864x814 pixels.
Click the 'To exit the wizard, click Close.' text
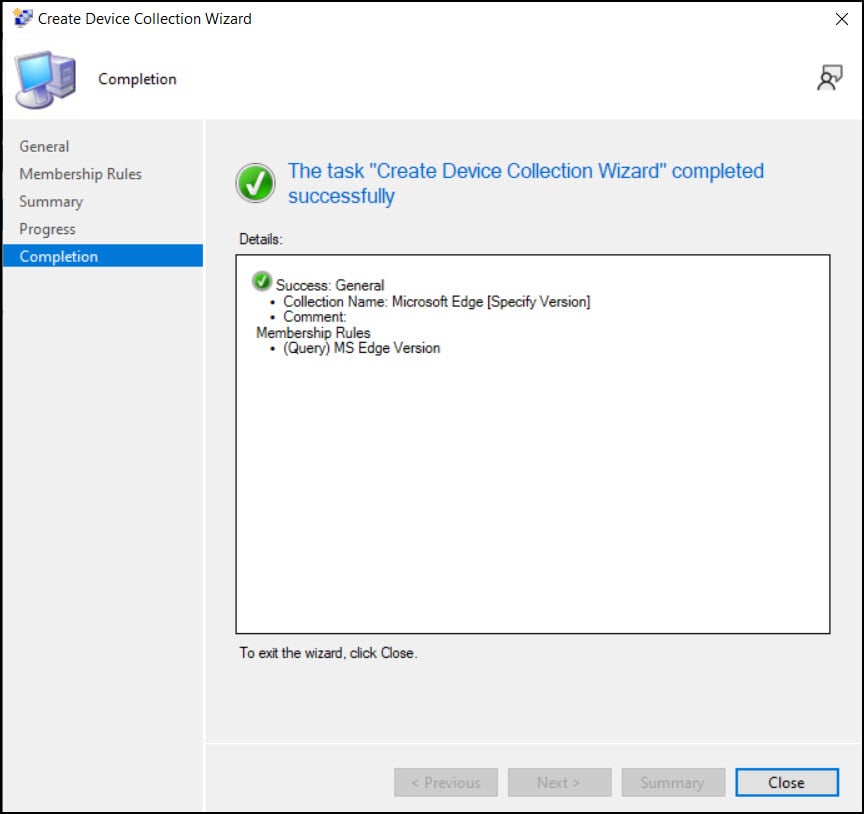click(328, 653)
